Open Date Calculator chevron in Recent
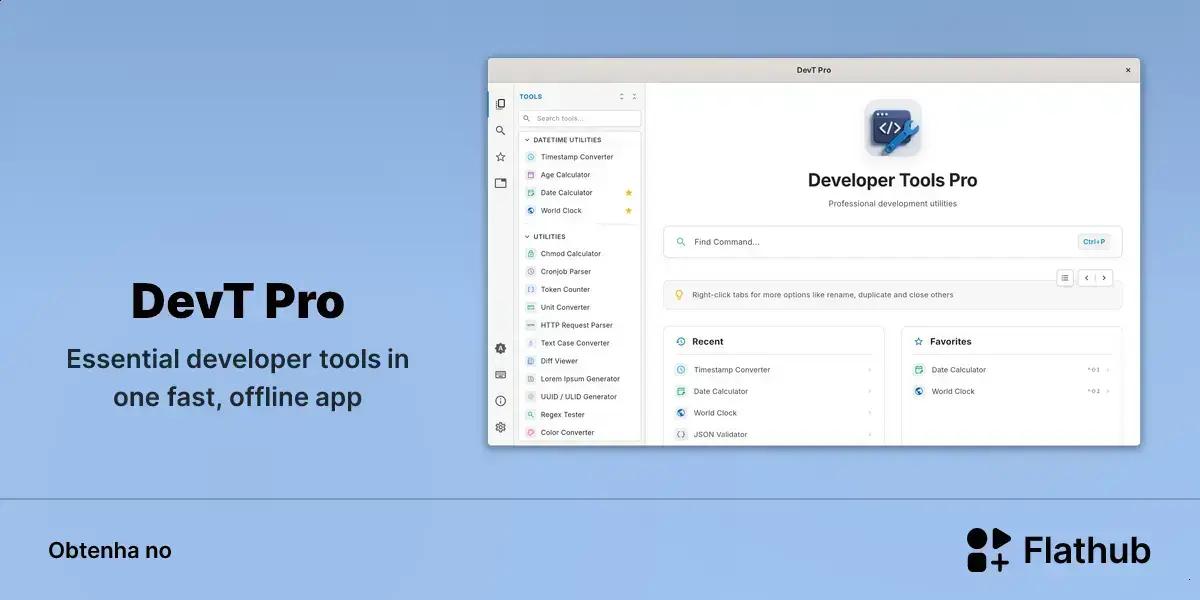This screenshot has width=1200, height=600. [x=869, y=392]
